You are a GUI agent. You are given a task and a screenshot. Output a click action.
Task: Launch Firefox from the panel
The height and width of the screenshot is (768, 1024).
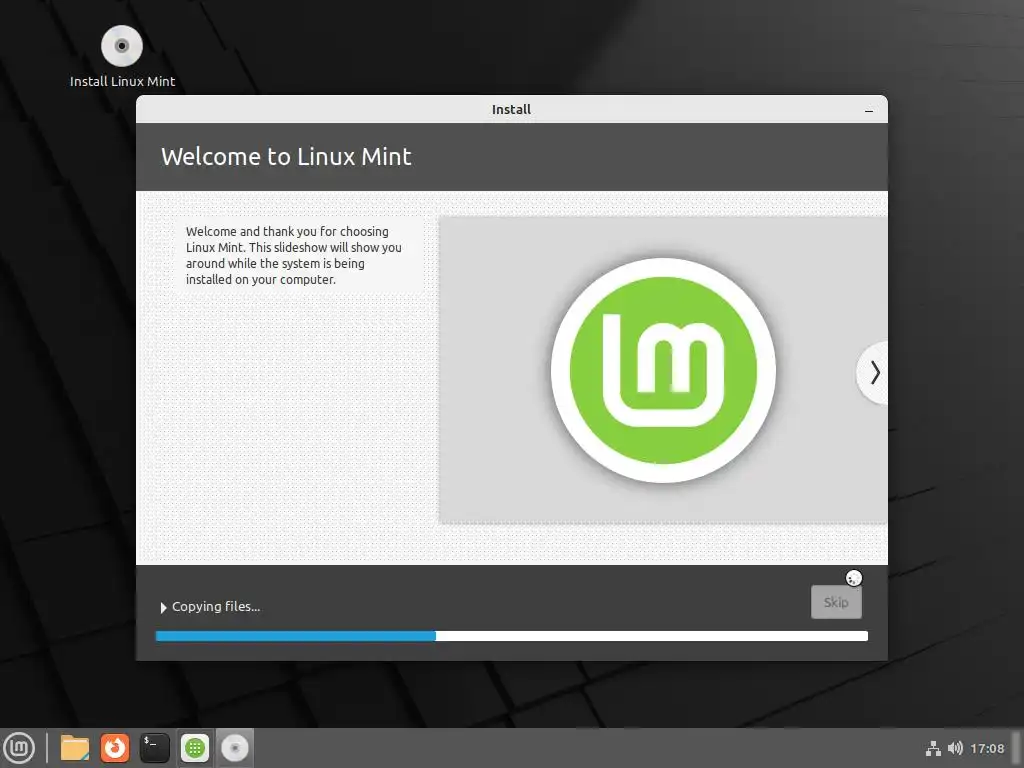[114, 748]
